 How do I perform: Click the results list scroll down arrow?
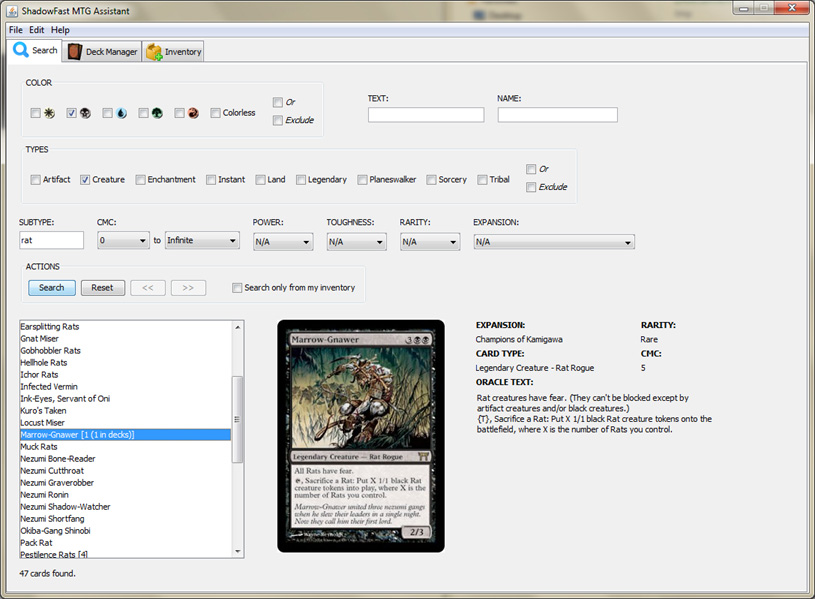coord(238,552)
